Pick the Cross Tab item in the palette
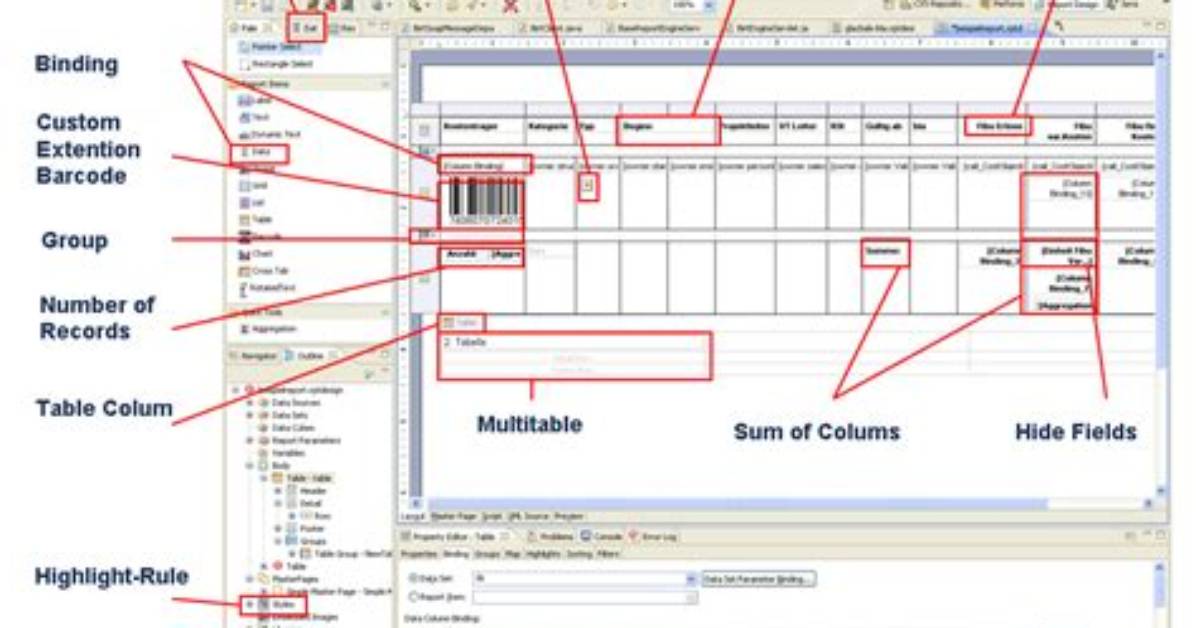 (x=264, y=271)
